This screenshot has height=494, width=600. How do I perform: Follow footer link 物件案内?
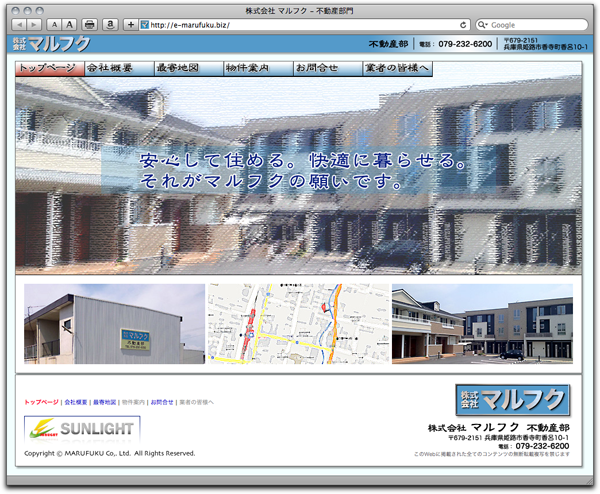click(x=133, y=402)
